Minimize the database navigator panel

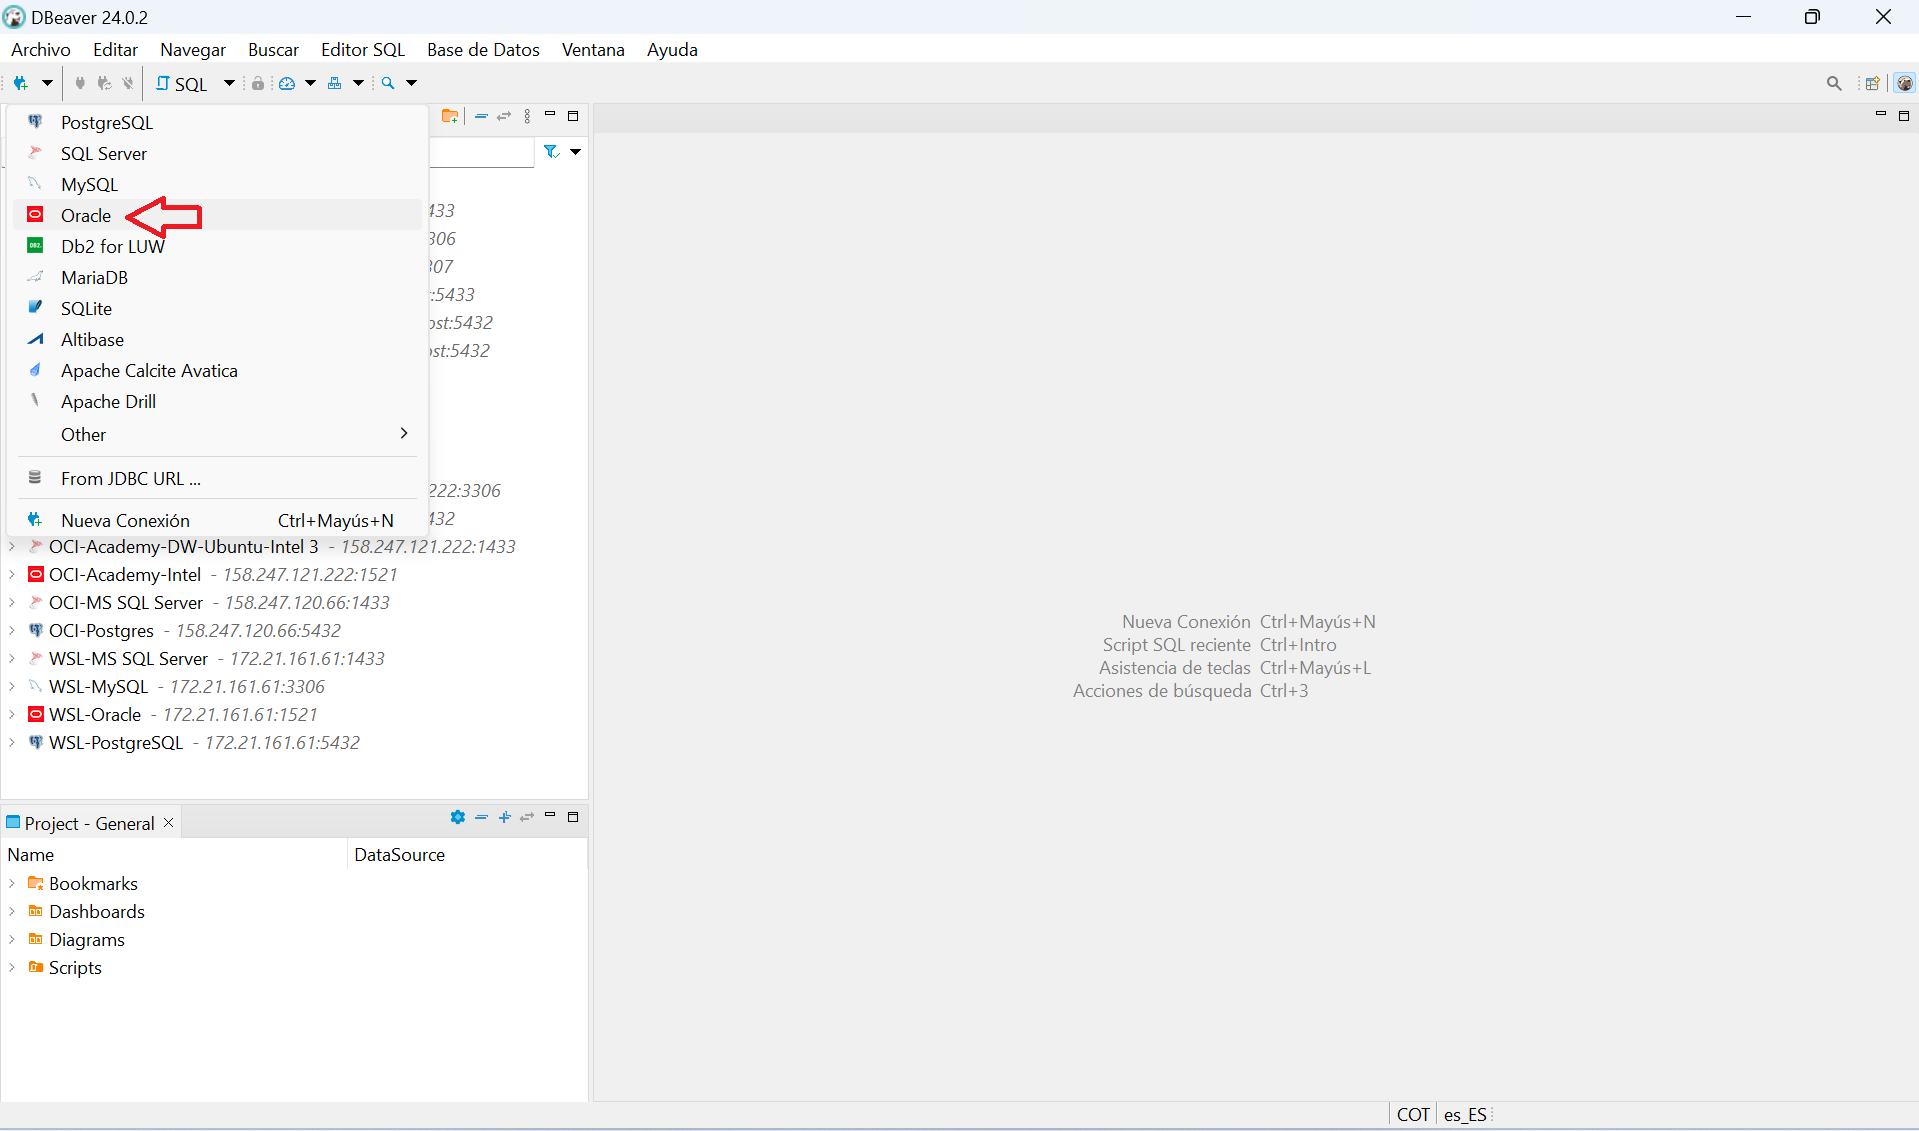(550, 115)
